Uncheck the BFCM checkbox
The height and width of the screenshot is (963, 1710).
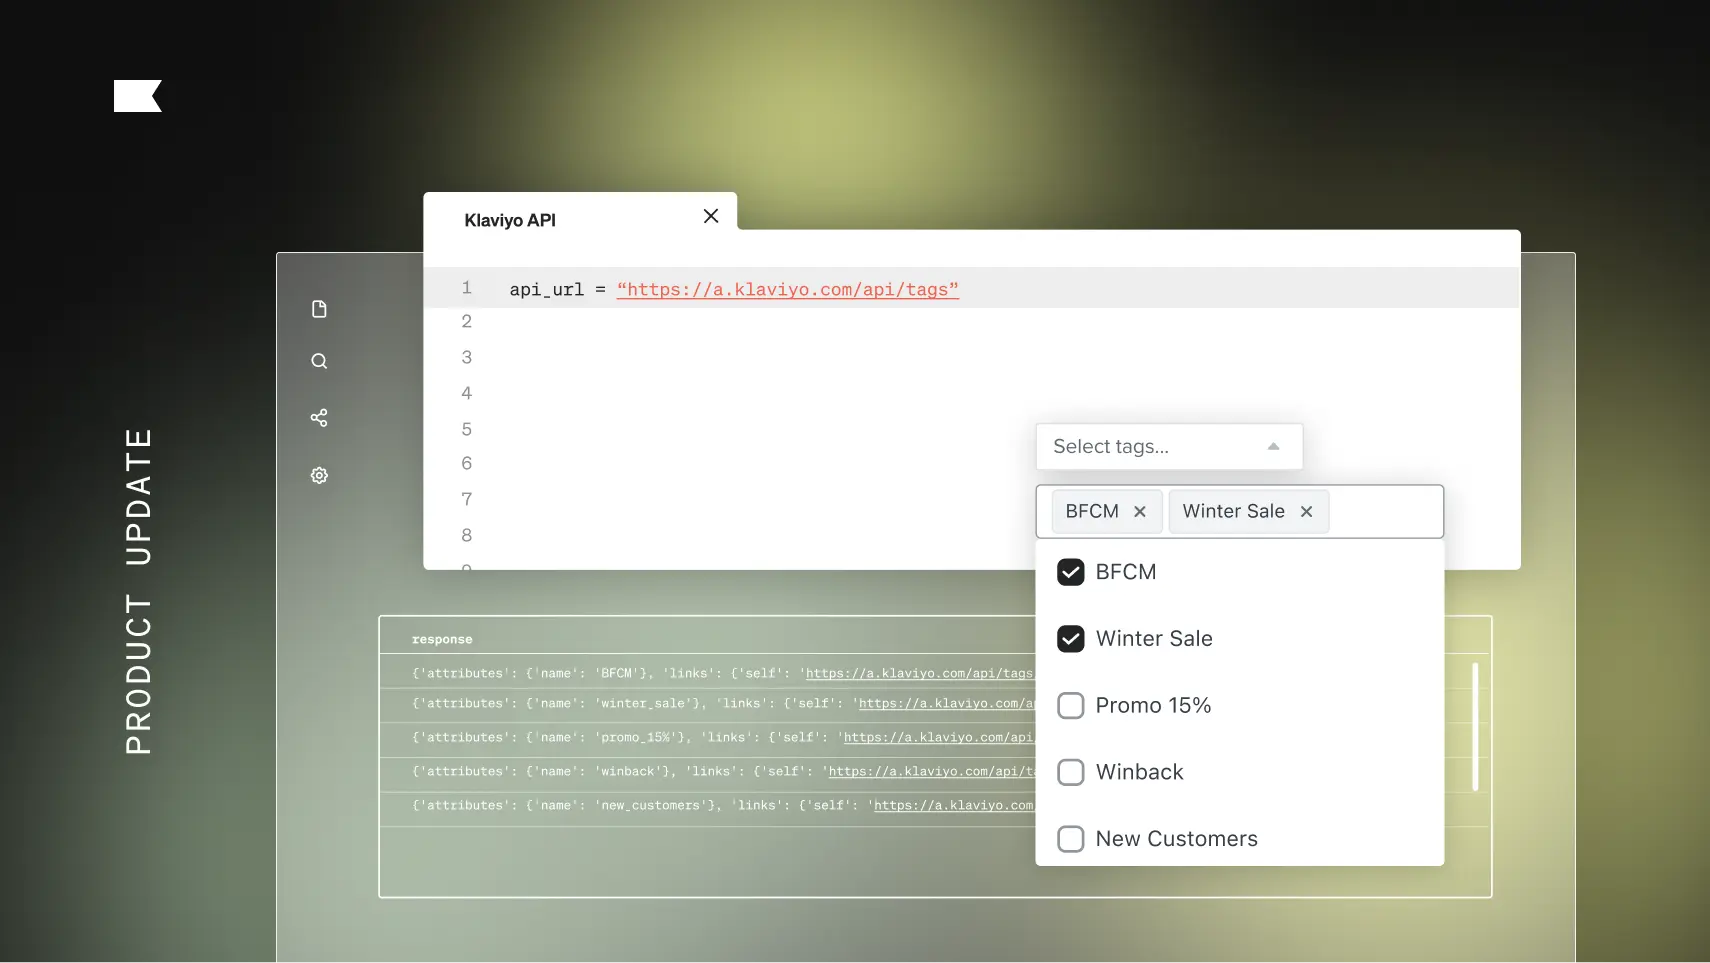pyautogui.click(x=1071, y=572)
